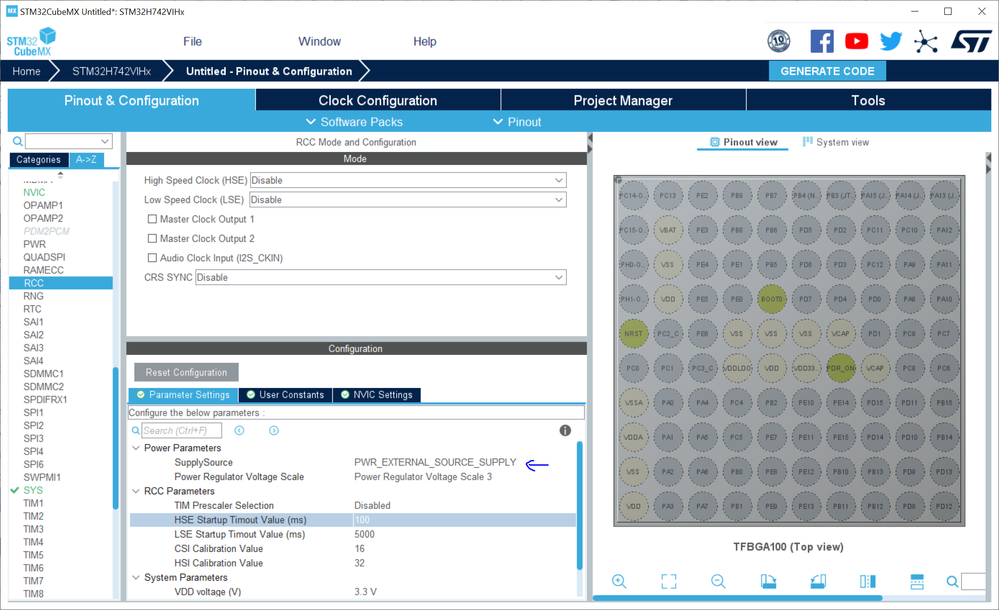Select QUADSPI in the peripheral list

pos(44,257)
